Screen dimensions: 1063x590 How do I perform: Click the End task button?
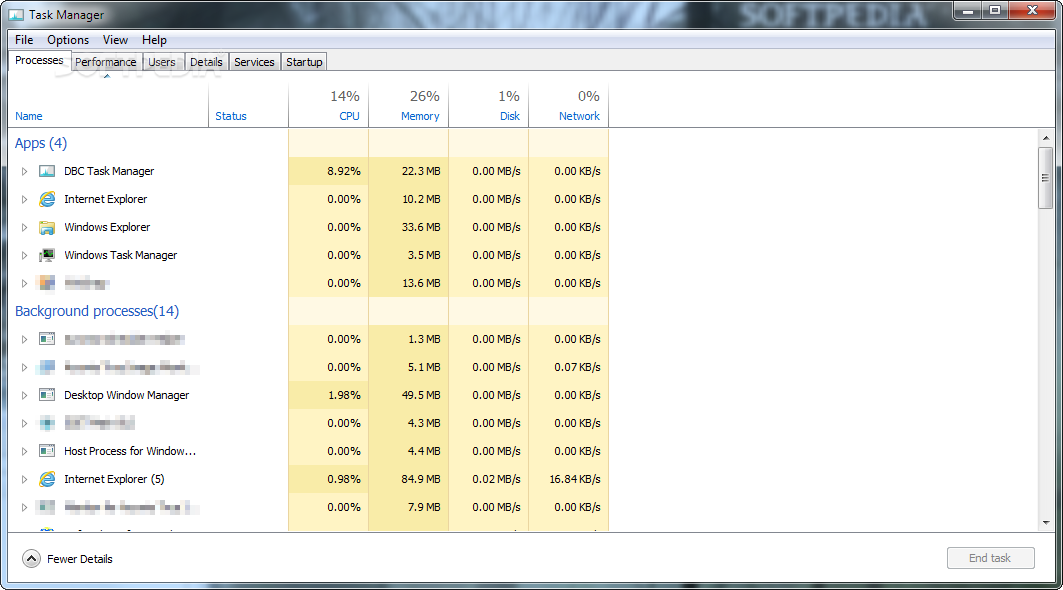coord(990,558)
